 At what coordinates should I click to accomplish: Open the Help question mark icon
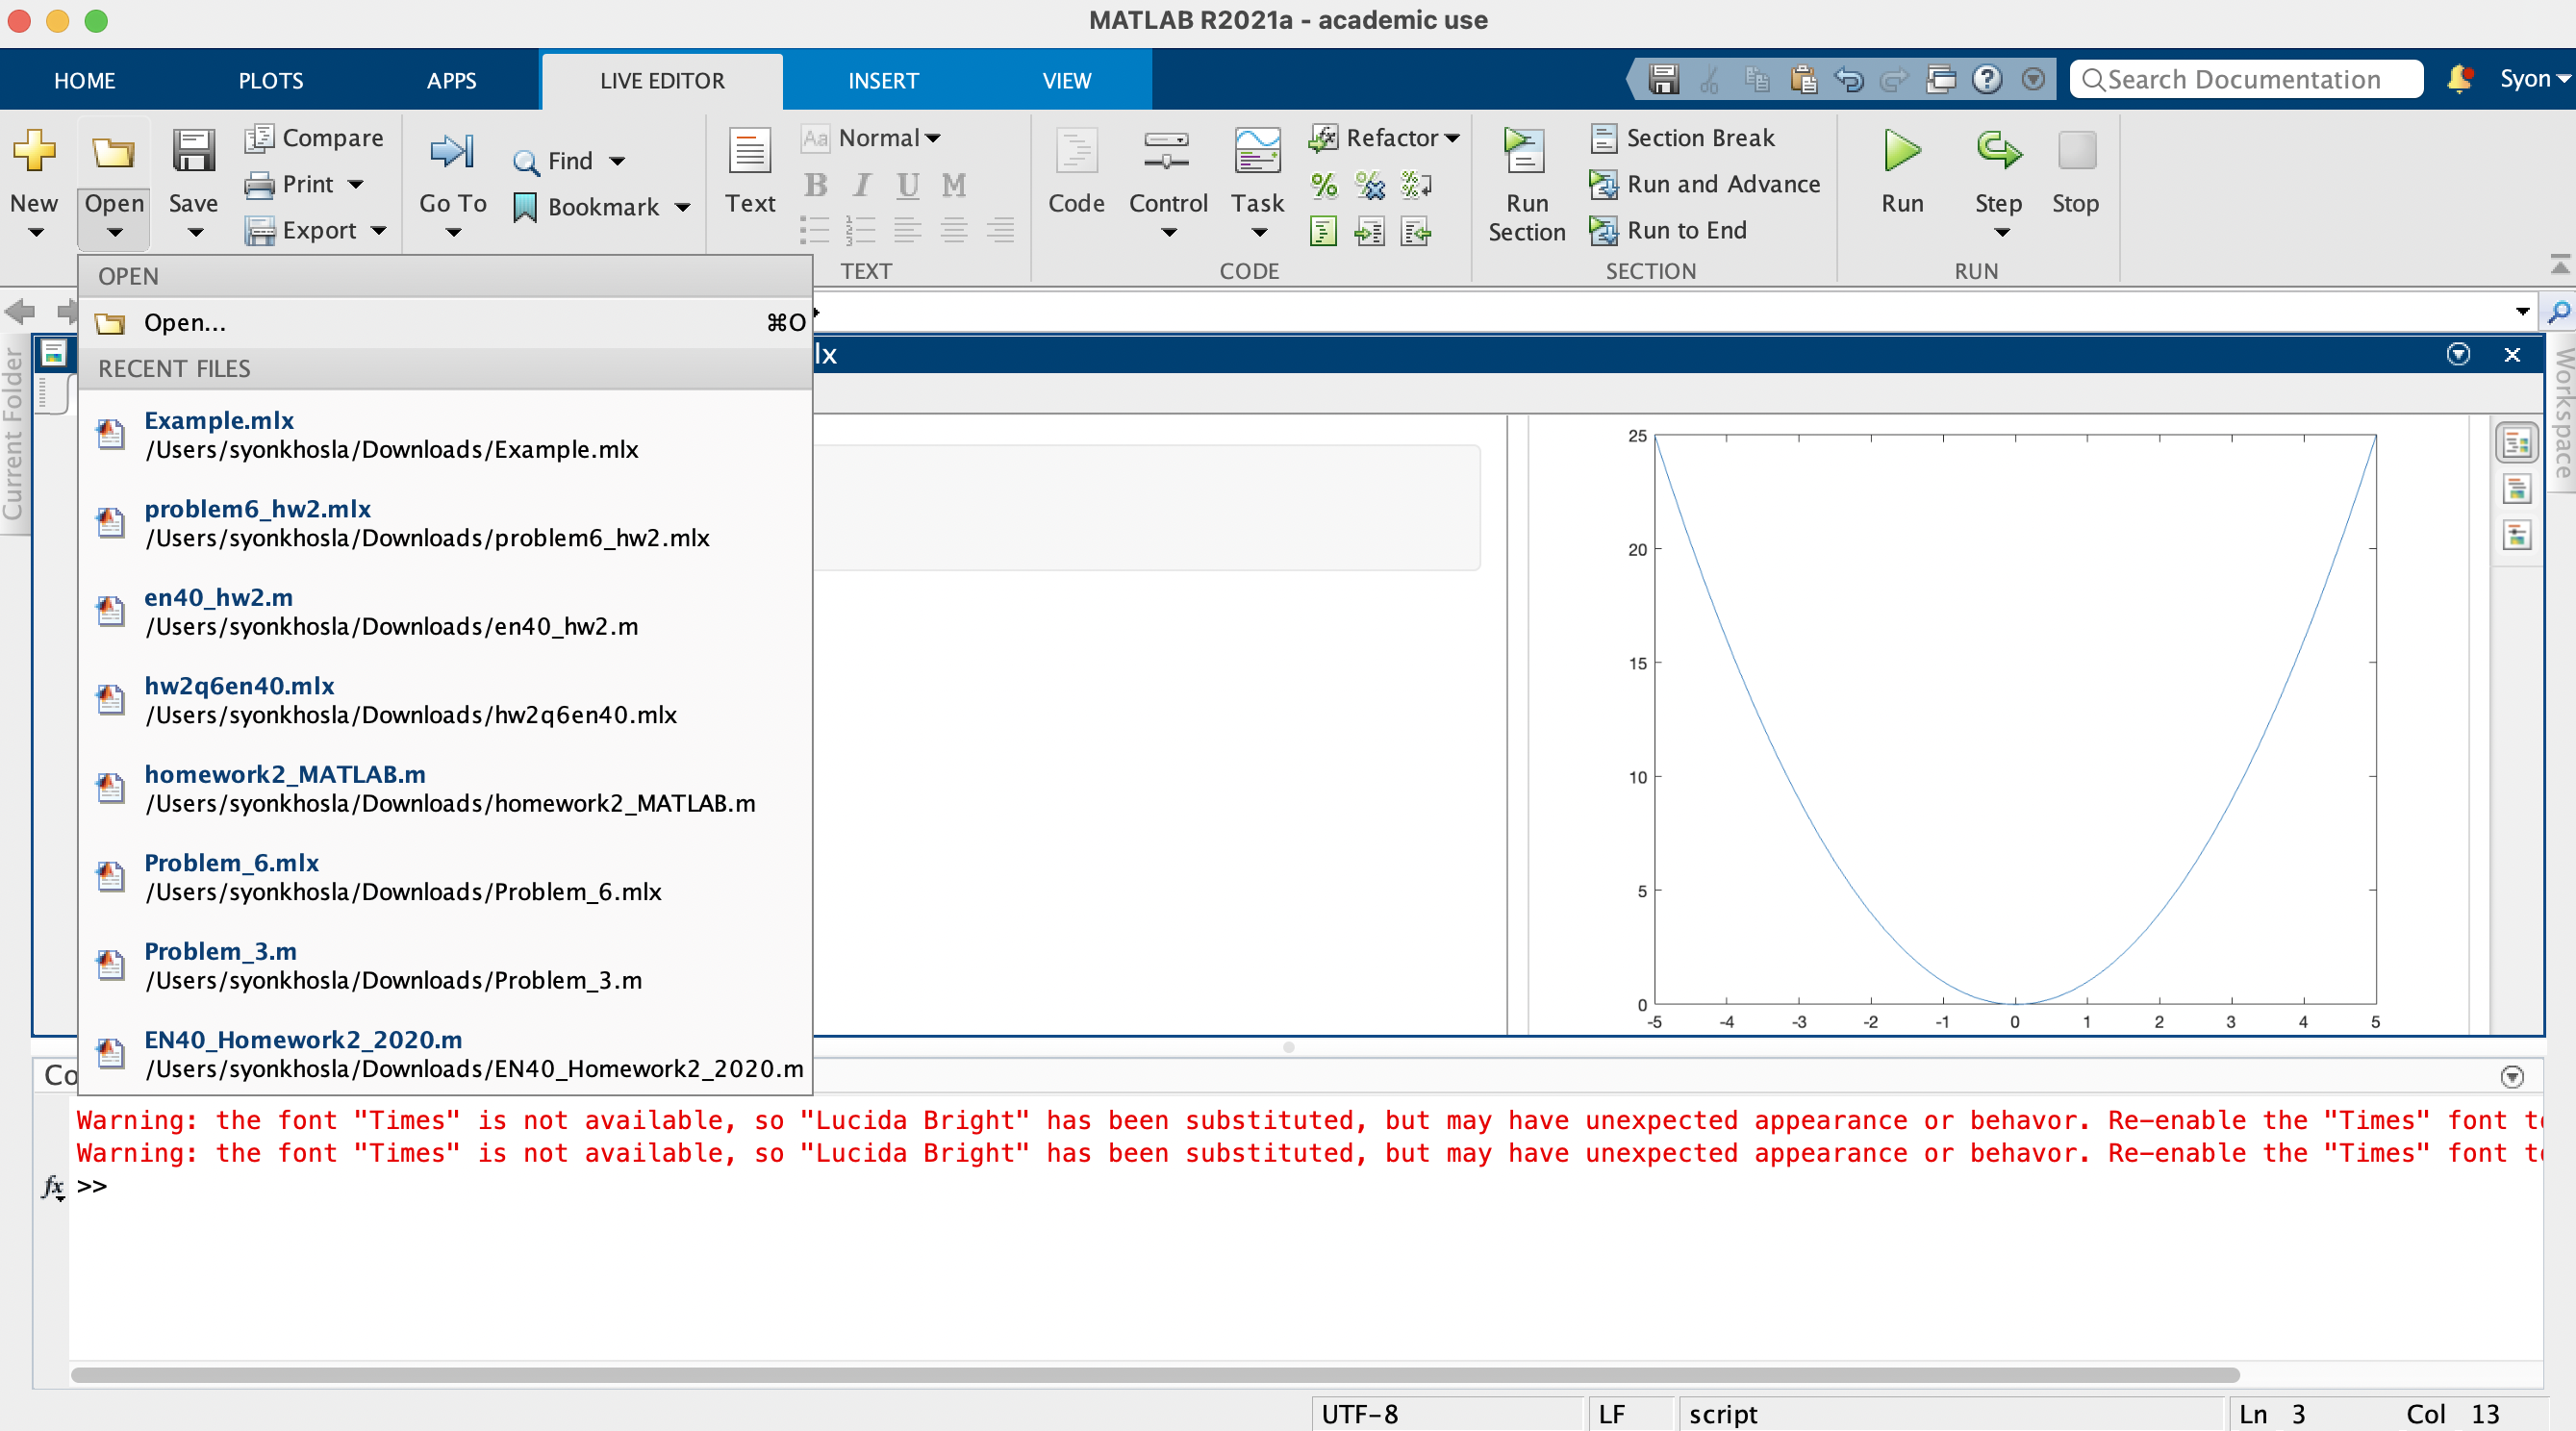pyautogui.click(x=1987, y=79)
